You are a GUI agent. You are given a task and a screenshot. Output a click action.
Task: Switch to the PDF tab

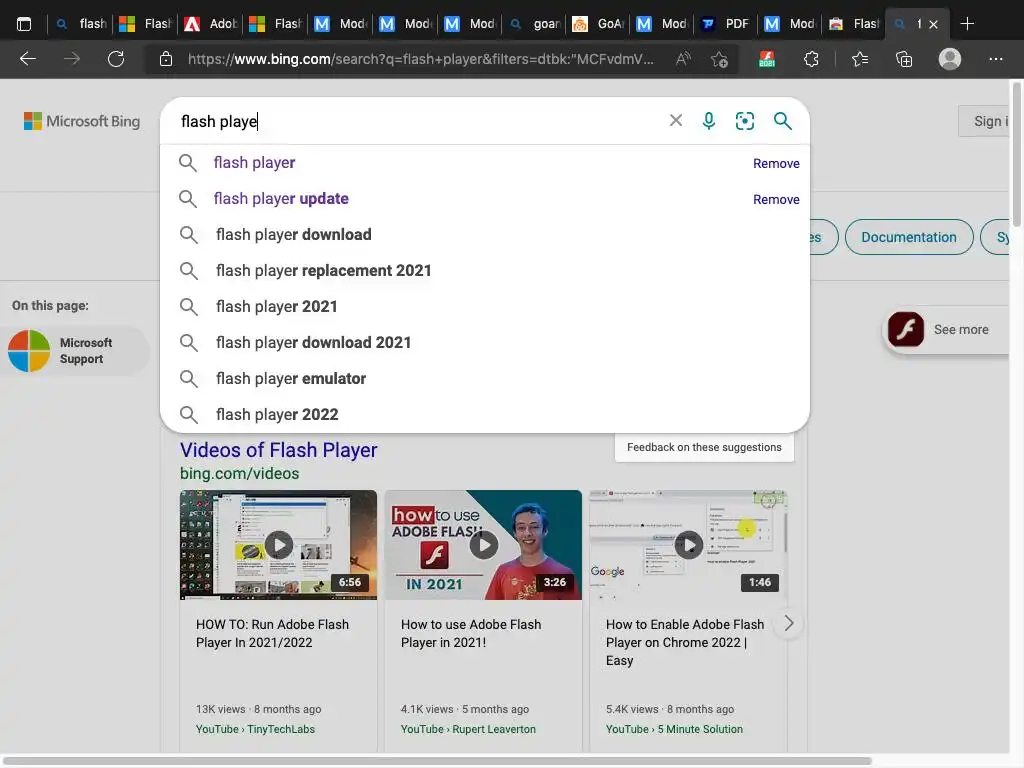point(728,24)
